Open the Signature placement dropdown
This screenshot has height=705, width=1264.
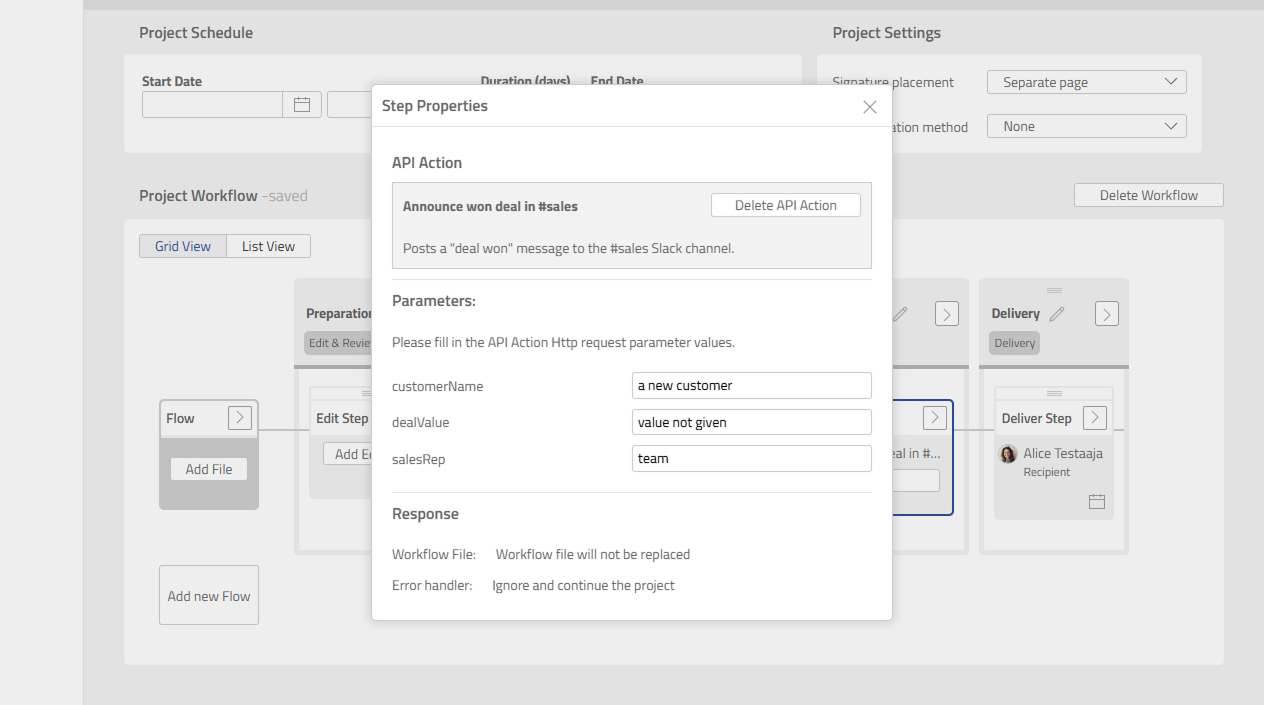1086,82
